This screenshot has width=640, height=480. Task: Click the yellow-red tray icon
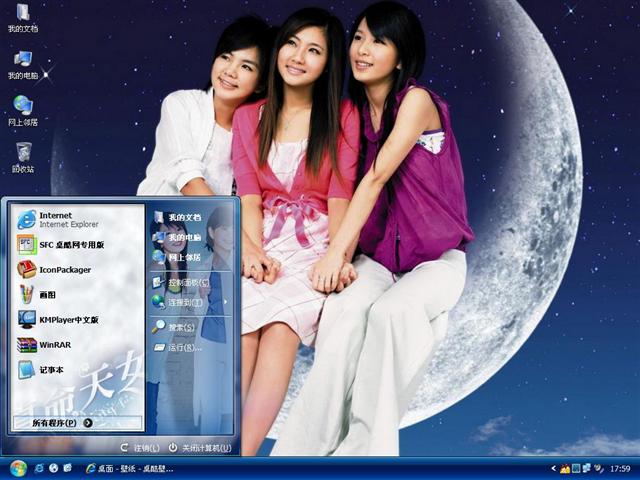click(x=565, y=469)
